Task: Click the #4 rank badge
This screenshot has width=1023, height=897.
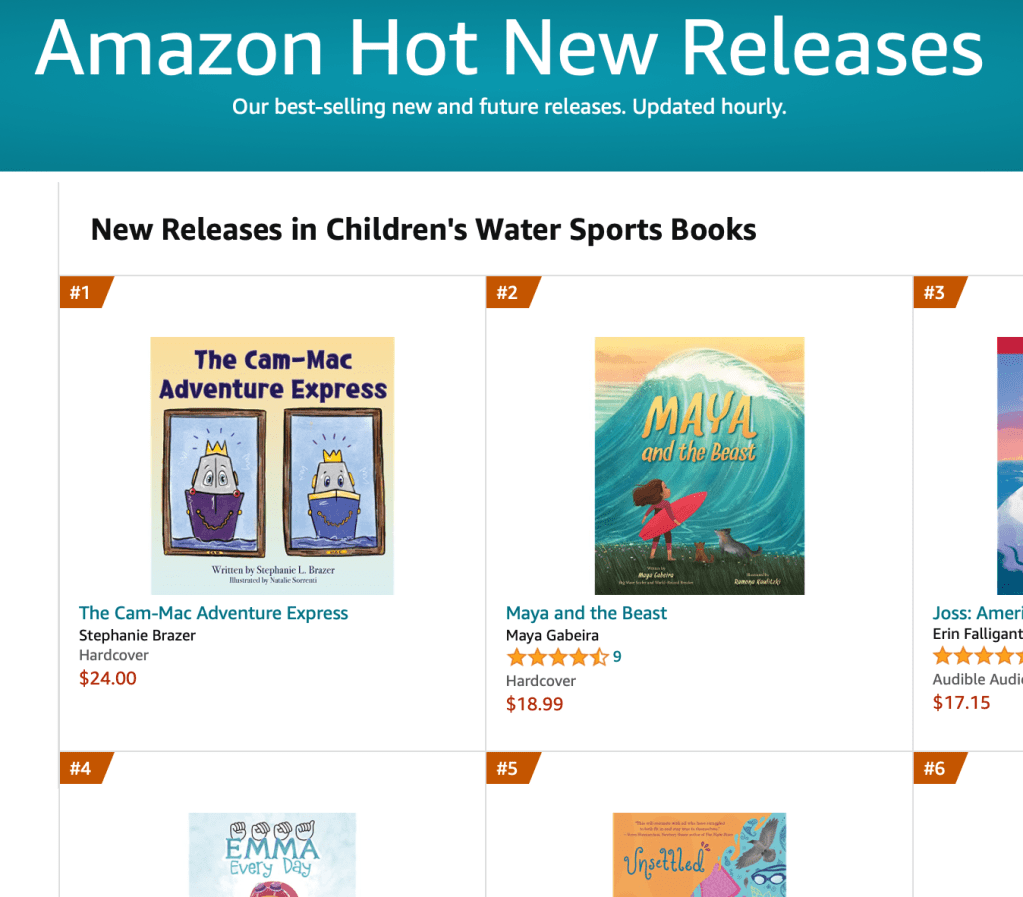Action: tap(81, 769)
